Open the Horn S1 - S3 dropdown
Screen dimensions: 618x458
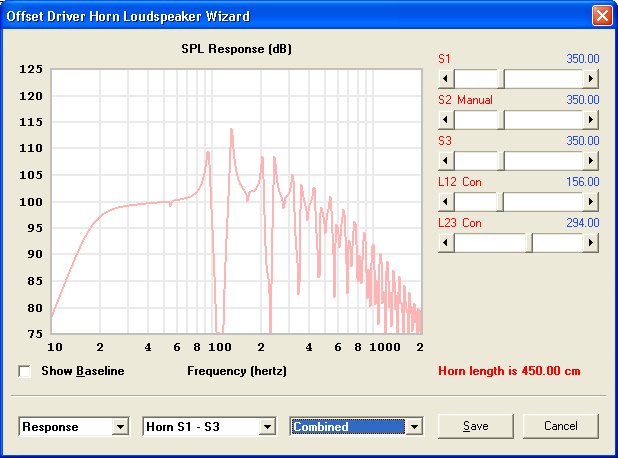[x=267, y=426]
